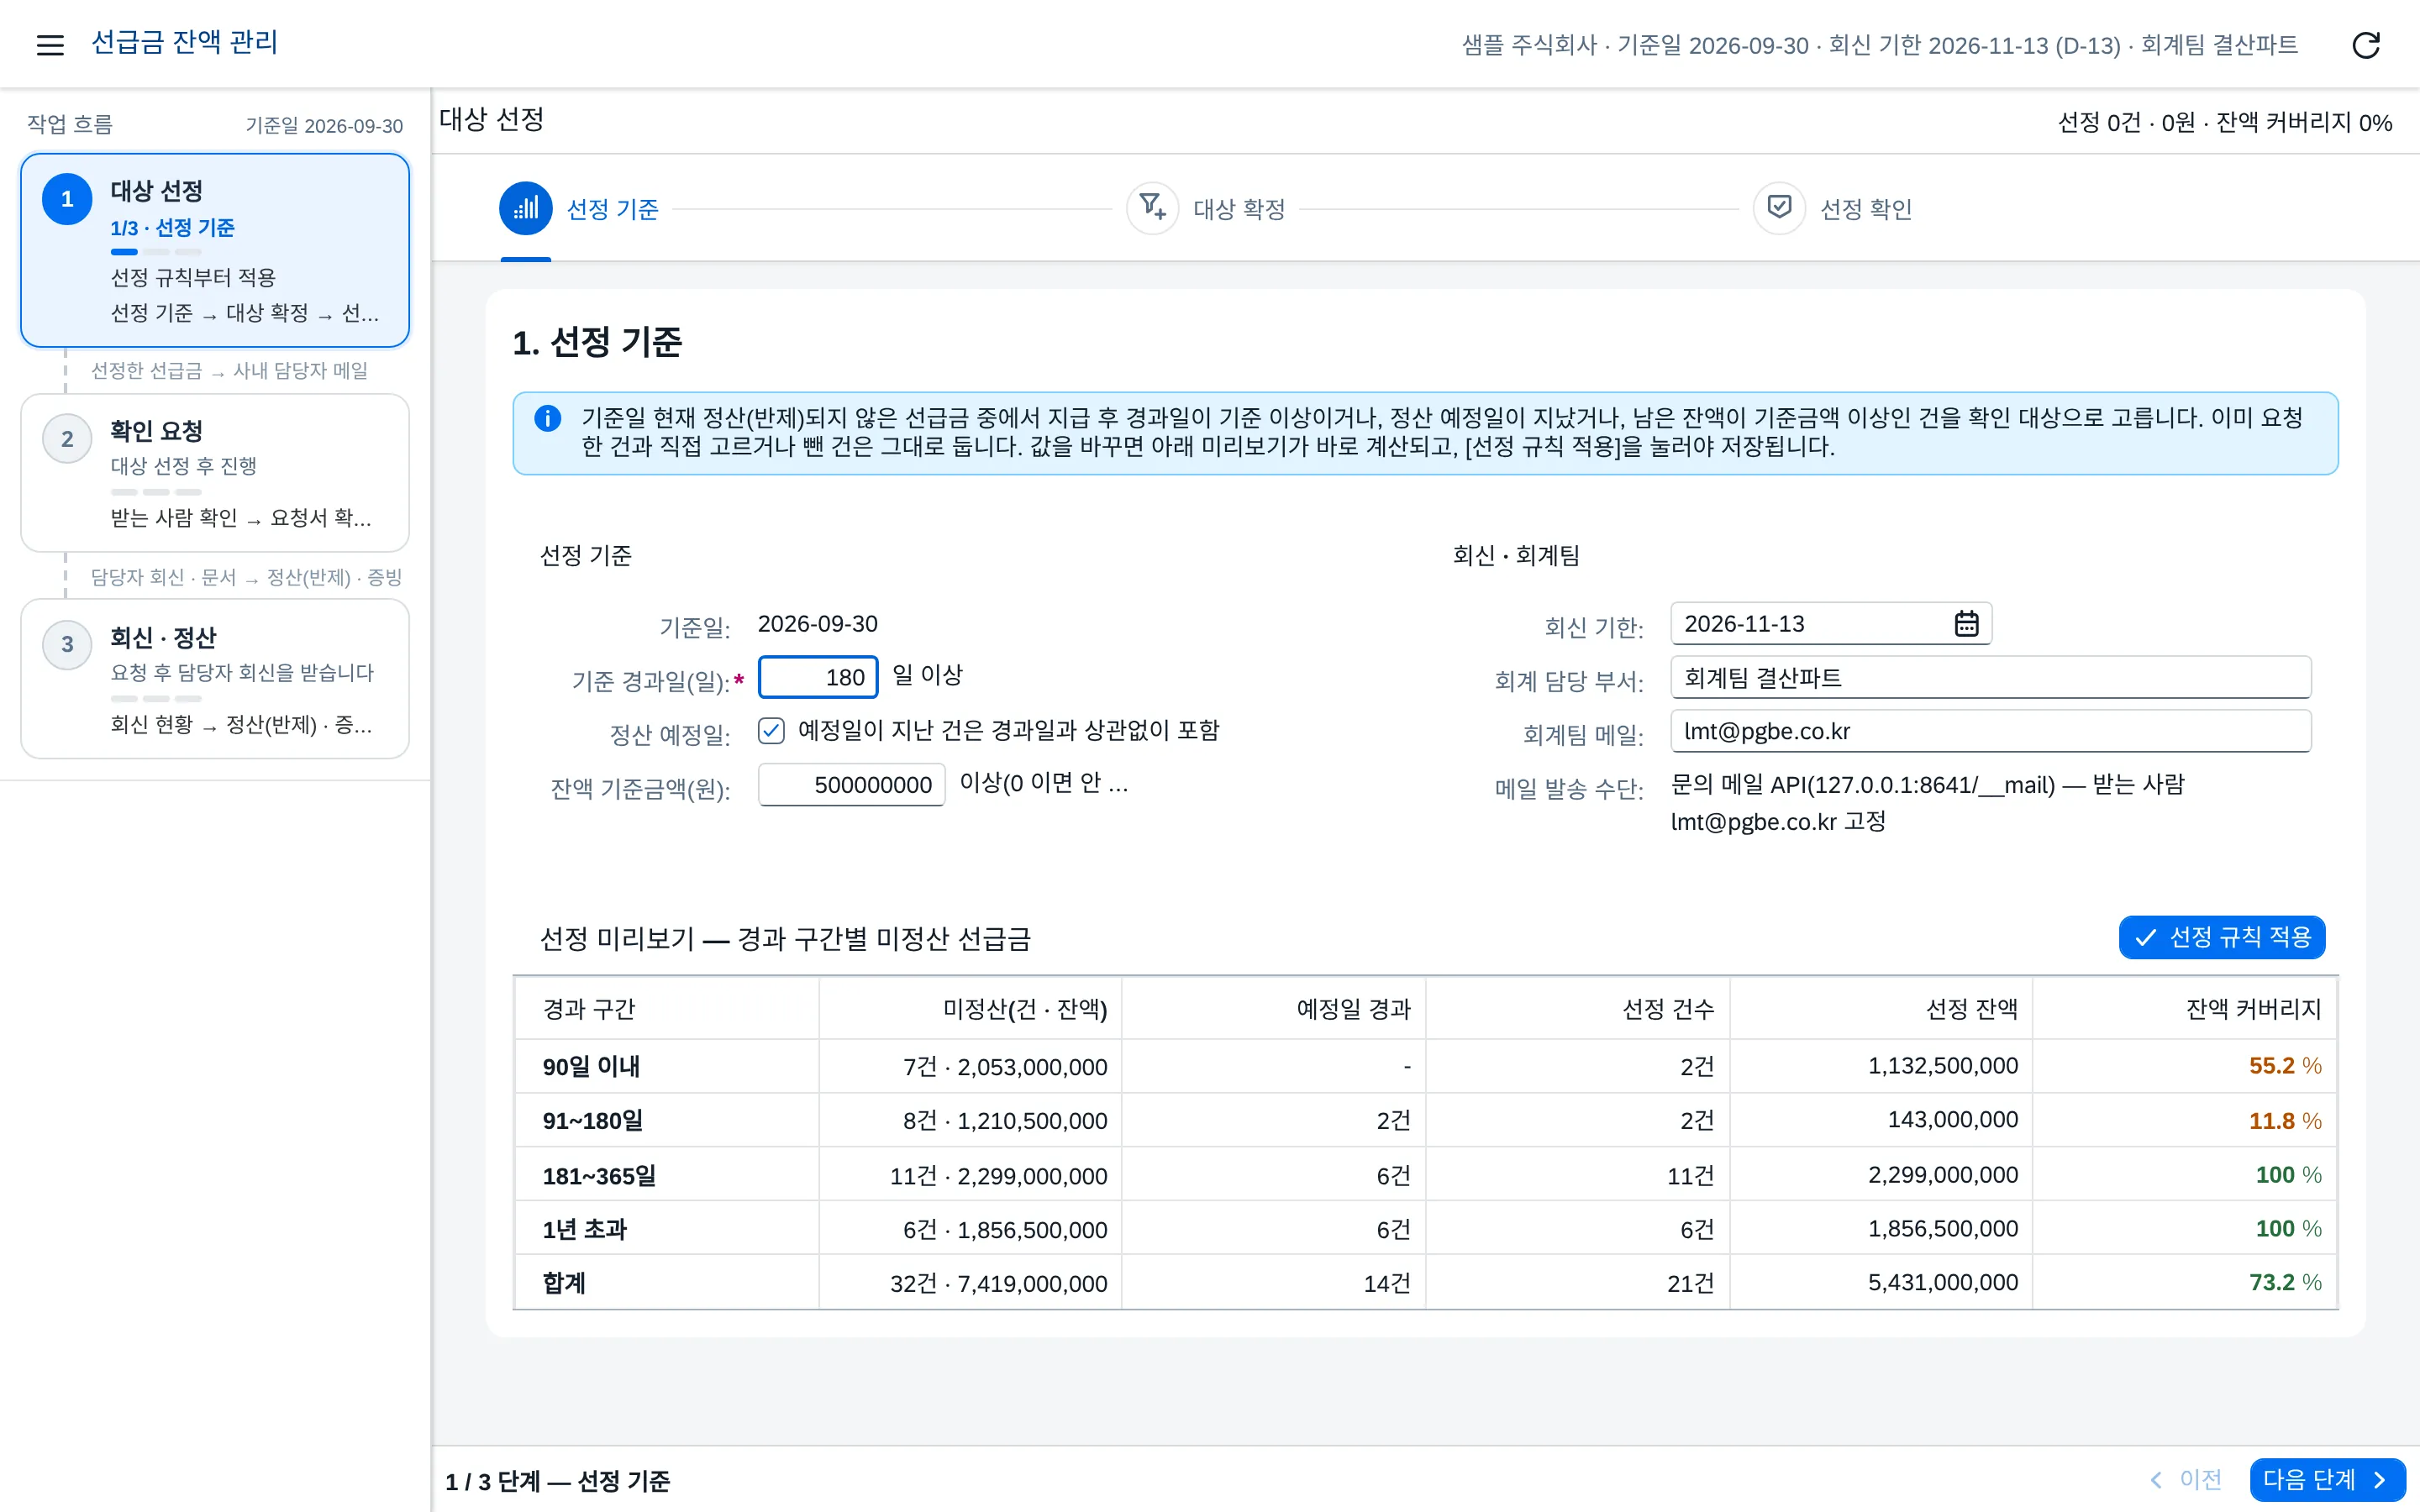Viewport: 2420px width, 1512px height.
Task: Open the 확인 요청 workflow card
Action: 215,472
